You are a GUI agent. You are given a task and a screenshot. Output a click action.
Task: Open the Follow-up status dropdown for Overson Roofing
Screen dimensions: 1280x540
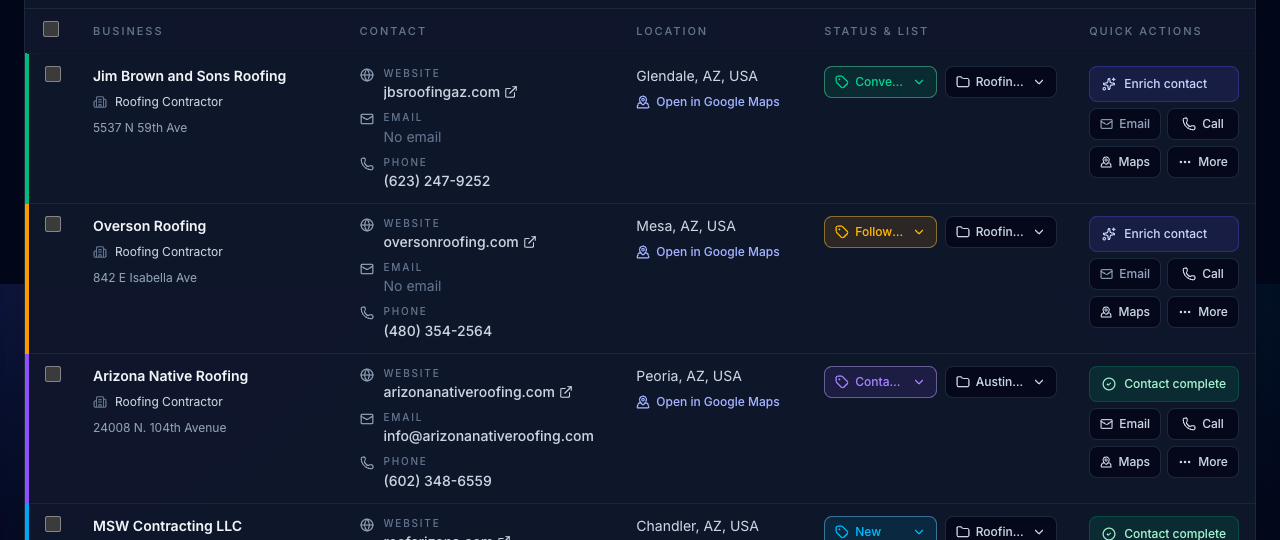click(x=880, y=232)
